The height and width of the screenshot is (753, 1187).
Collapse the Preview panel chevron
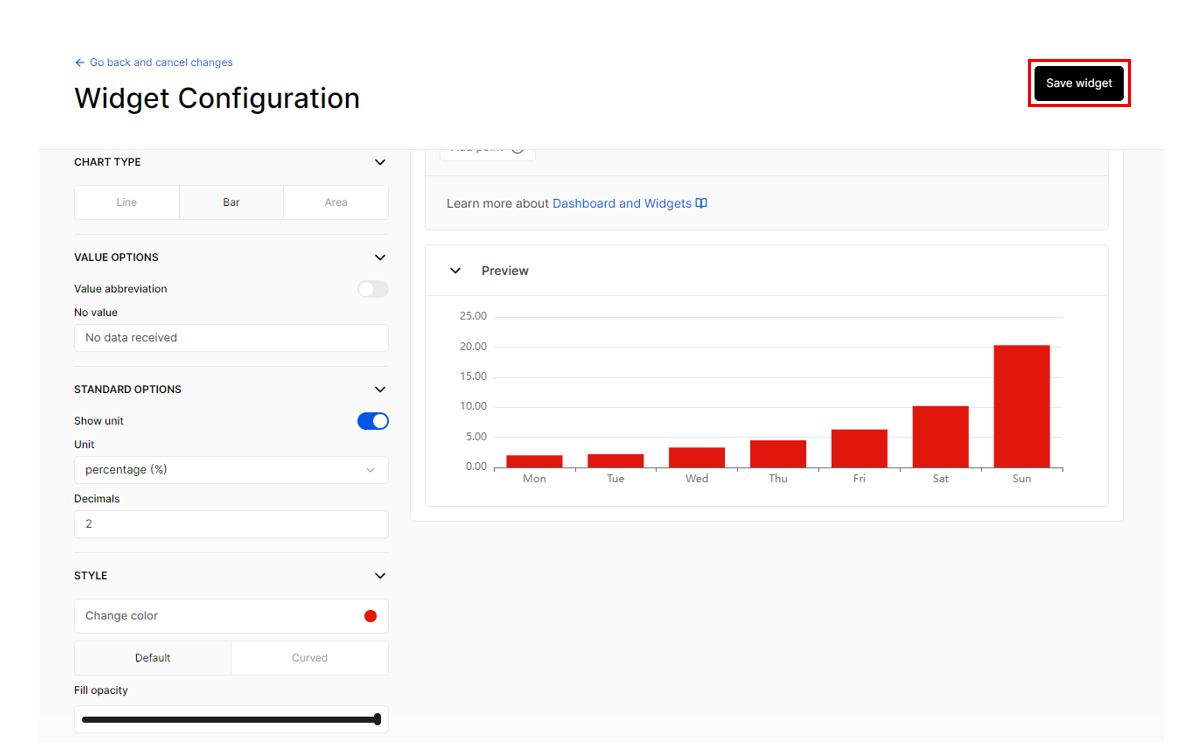tap(455, 270)
